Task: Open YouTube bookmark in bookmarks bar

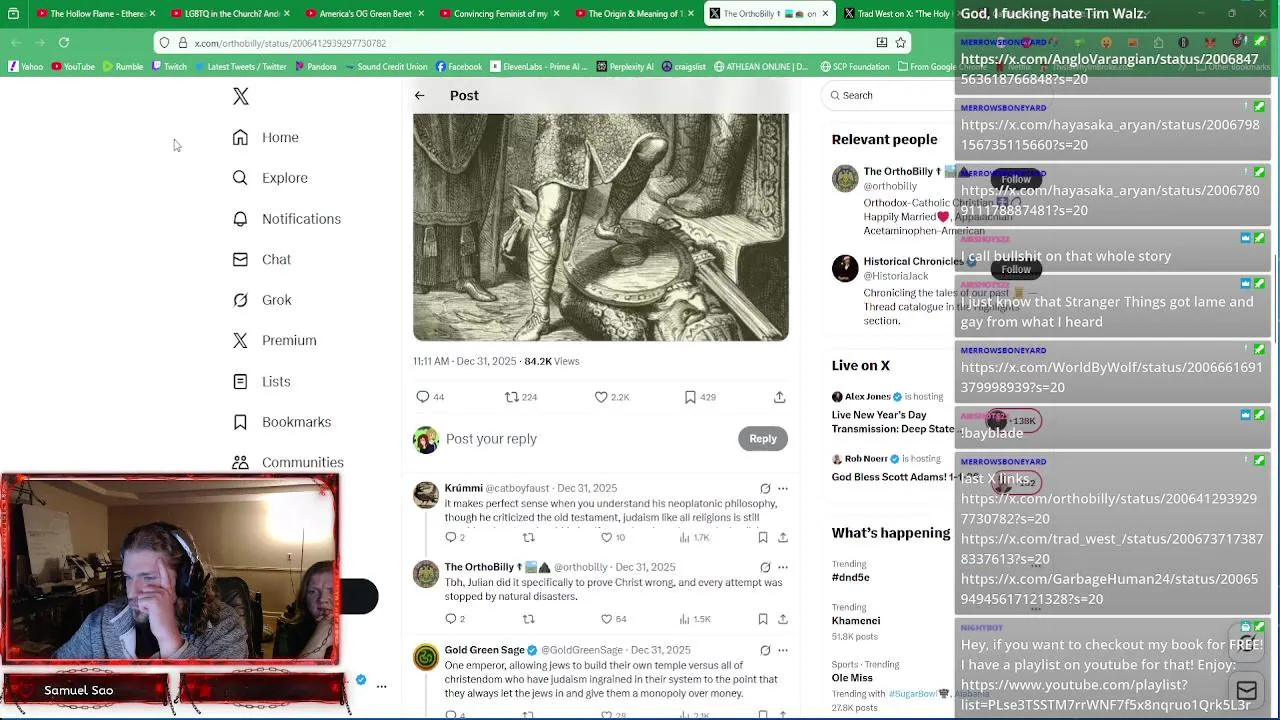Action: pyautogui.click(x=73, y=67)
